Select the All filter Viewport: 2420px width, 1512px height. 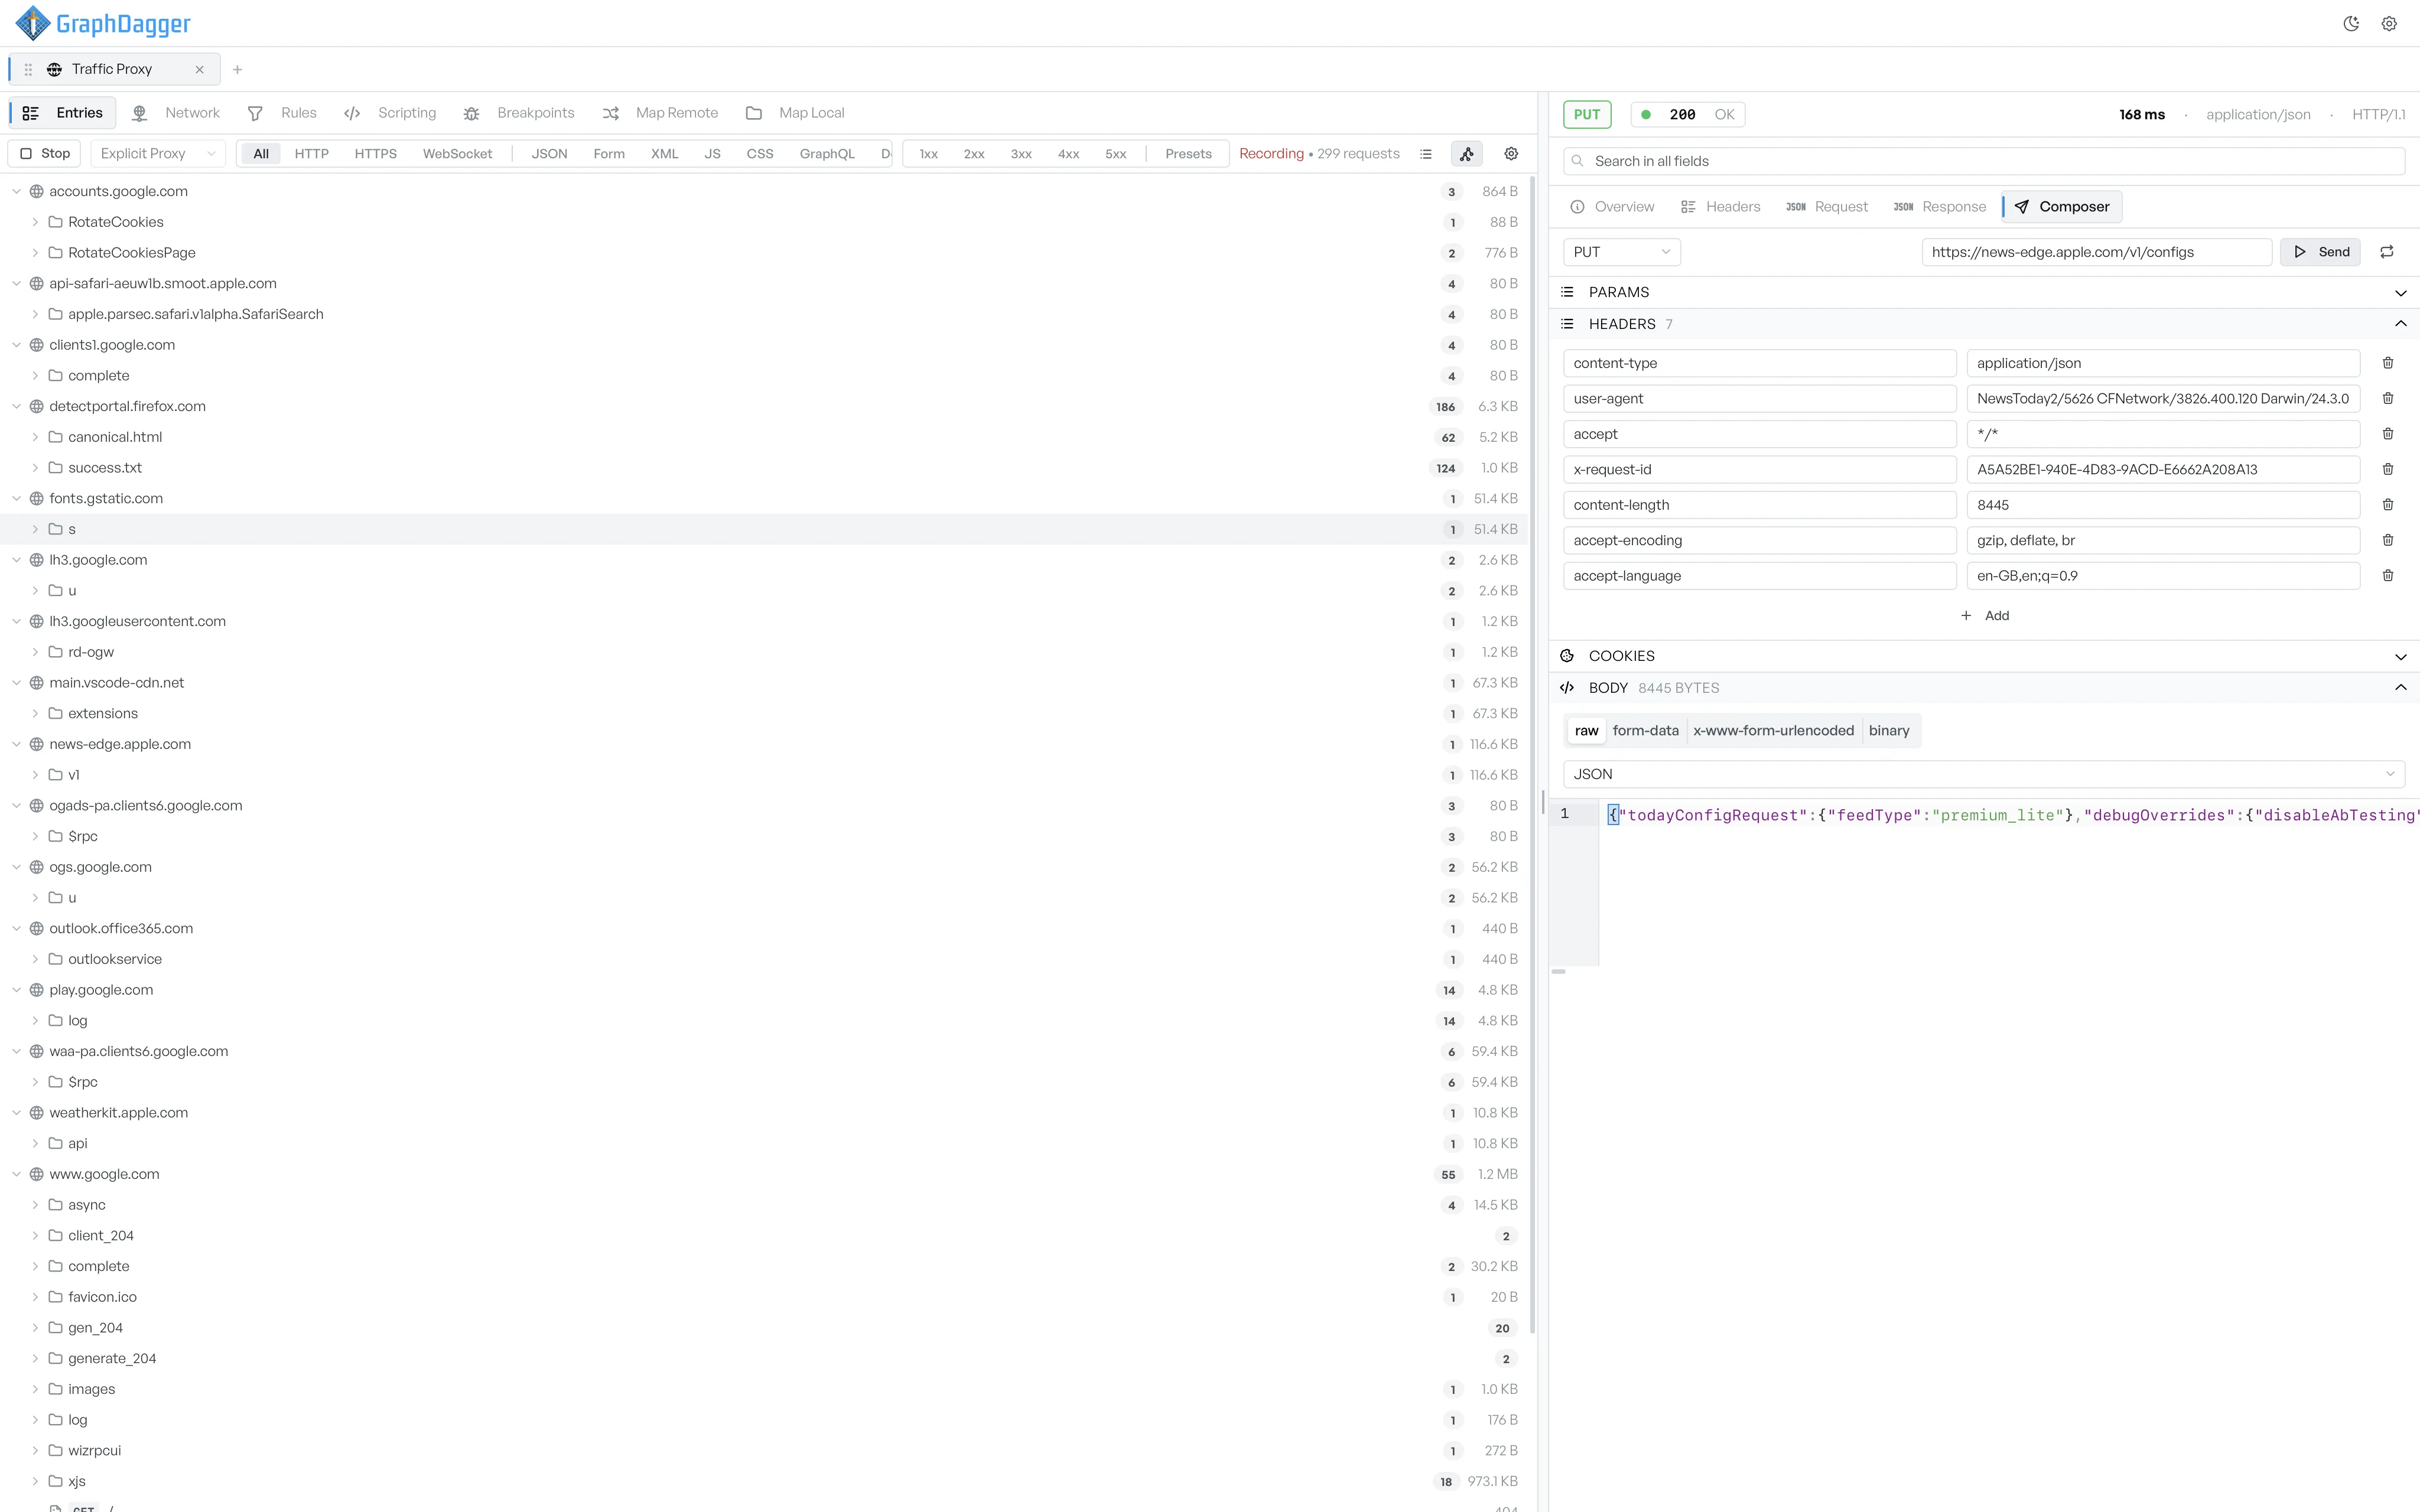tap(261, 154)
